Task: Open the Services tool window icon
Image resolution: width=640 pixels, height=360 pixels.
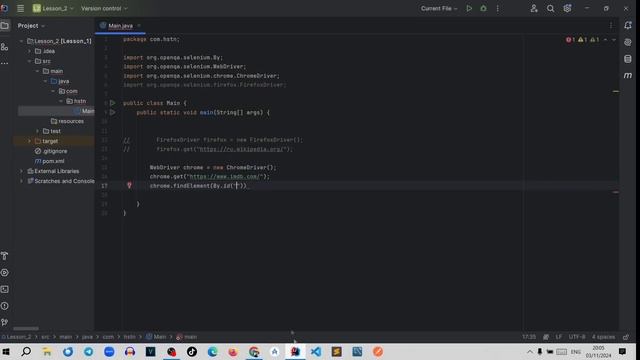Action: (x=4, y=273)
